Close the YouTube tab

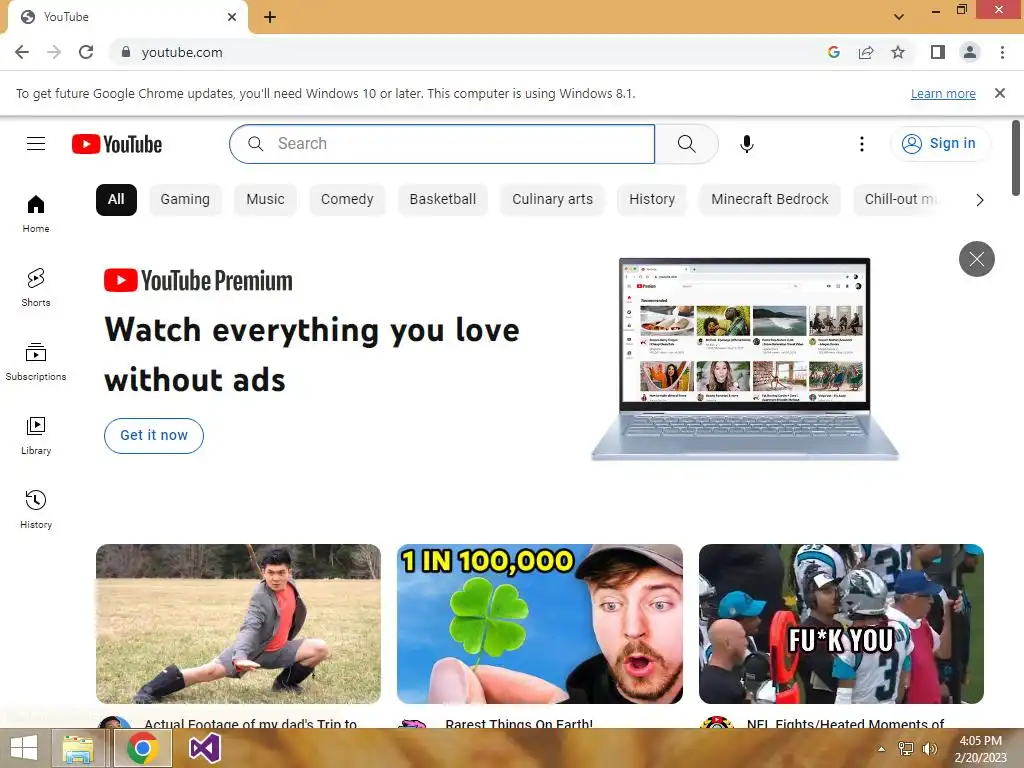tap(232, 17)
